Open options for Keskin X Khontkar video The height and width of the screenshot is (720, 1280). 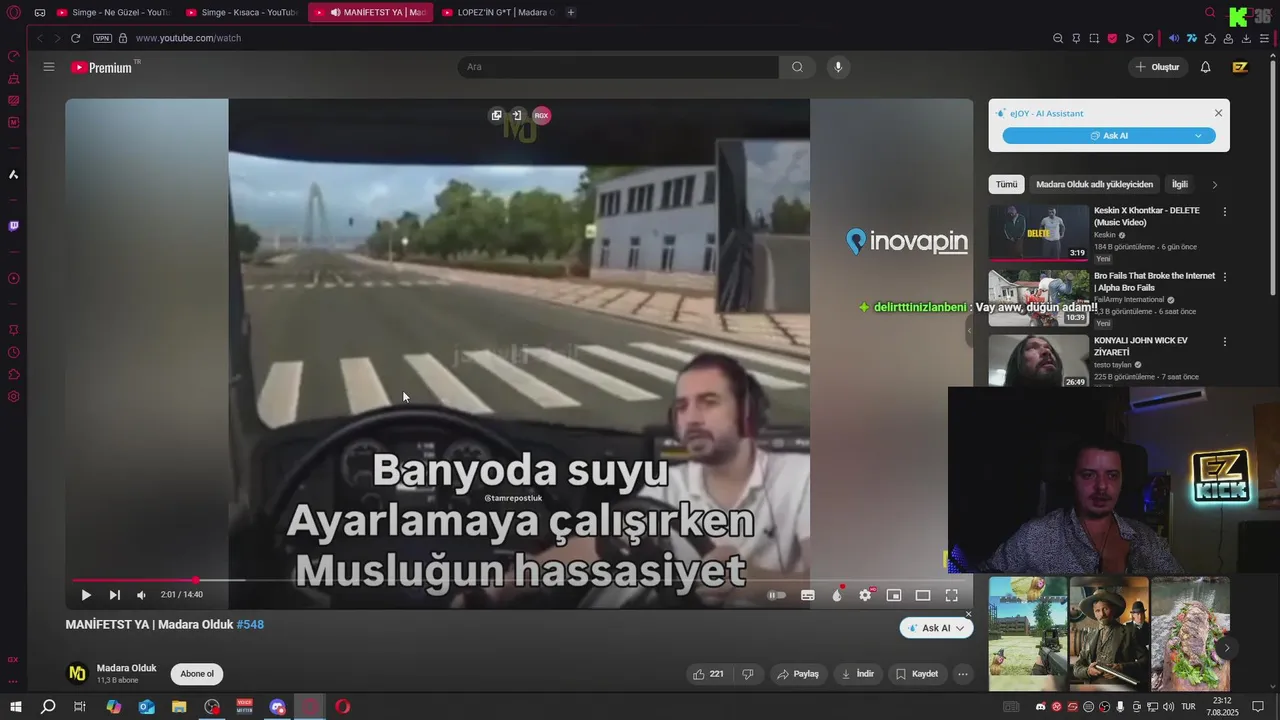[x=1224, y=212]
